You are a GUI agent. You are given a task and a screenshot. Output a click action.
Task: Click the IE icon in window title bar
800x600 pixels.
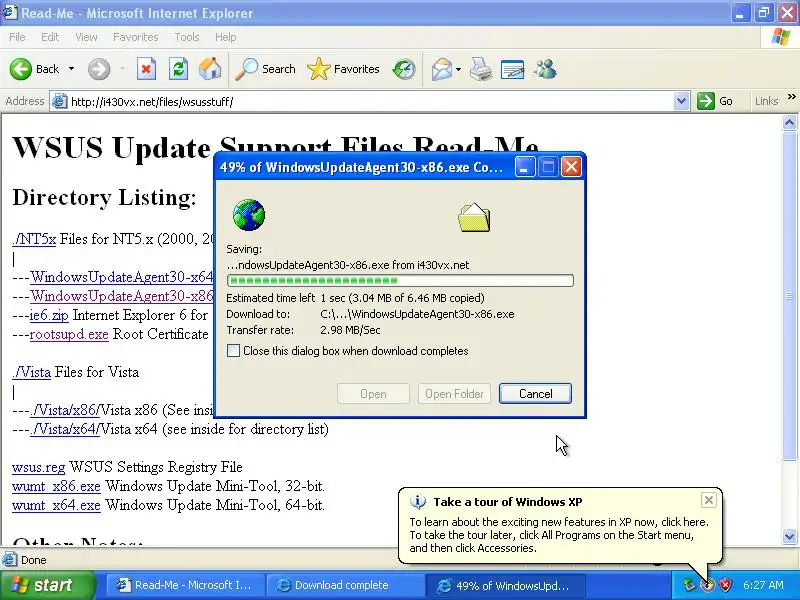pos(10,12)
